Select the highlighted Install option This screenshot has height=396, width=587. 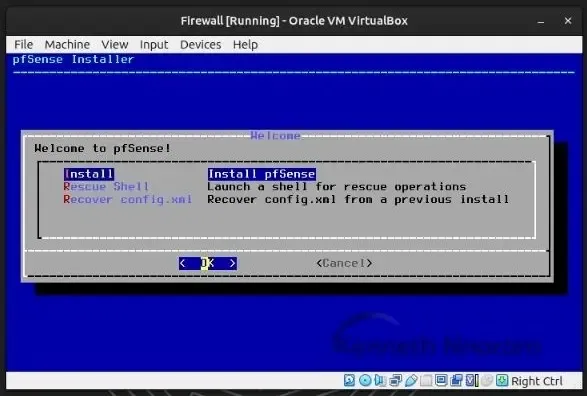tap(89, 174)
